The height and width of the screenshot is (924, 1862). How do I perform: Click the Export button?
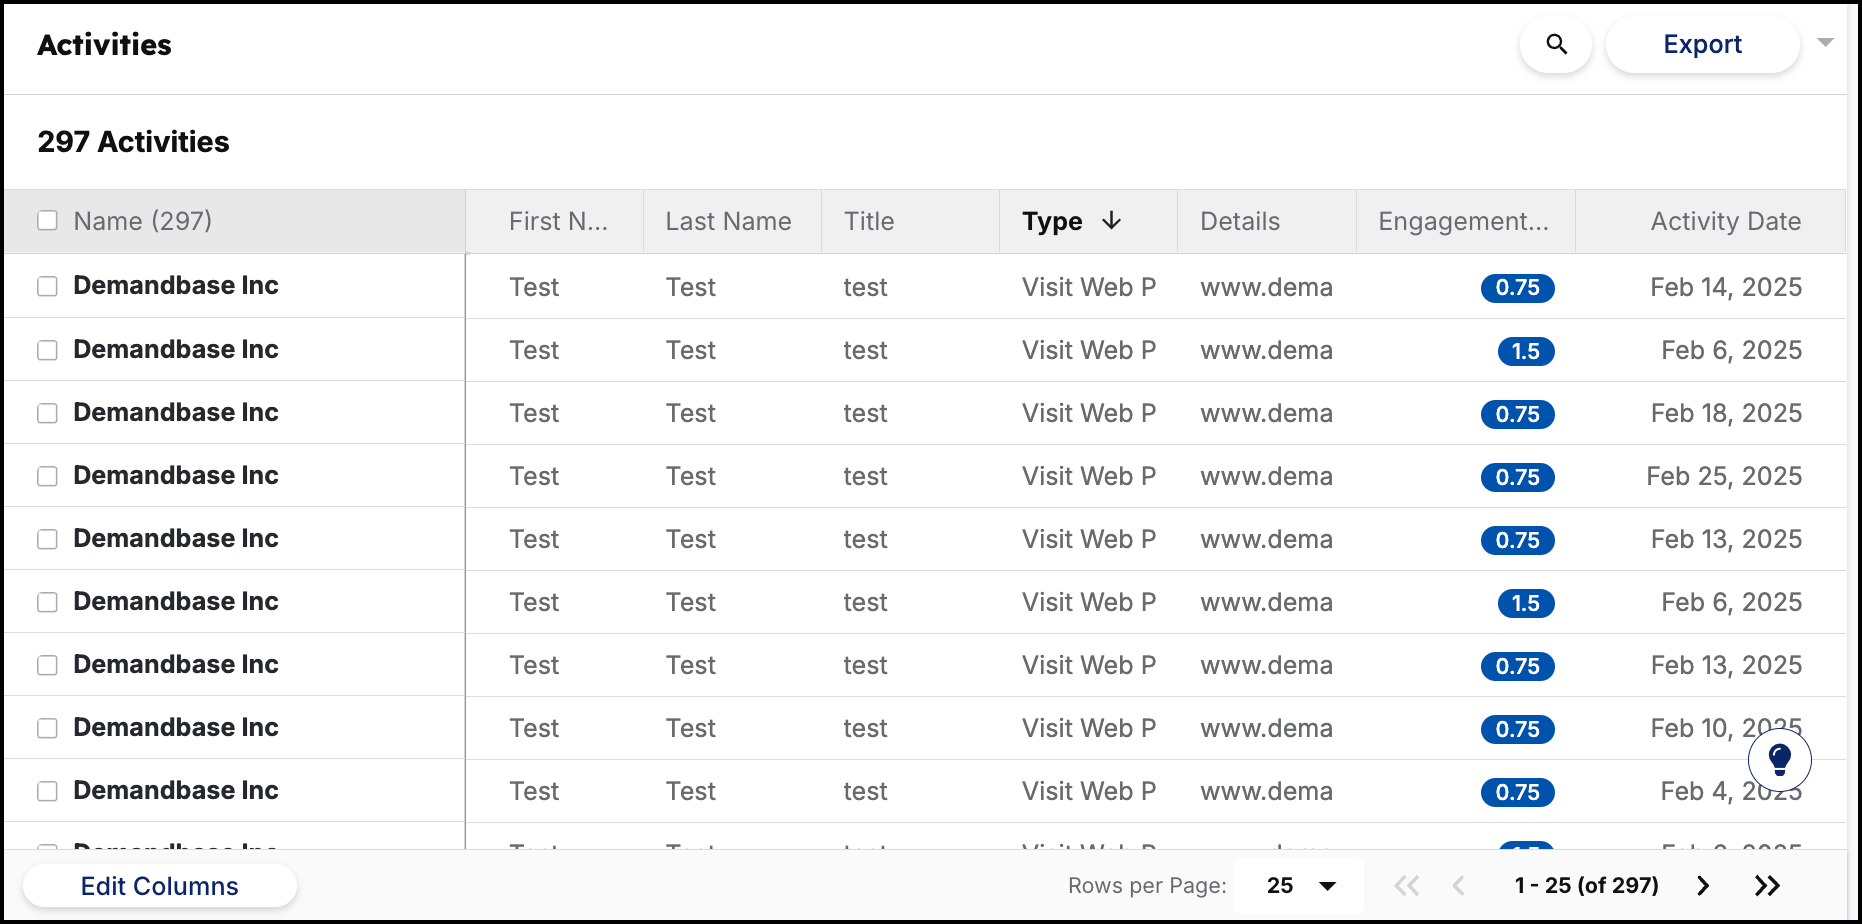click(x=1702, y=44)
